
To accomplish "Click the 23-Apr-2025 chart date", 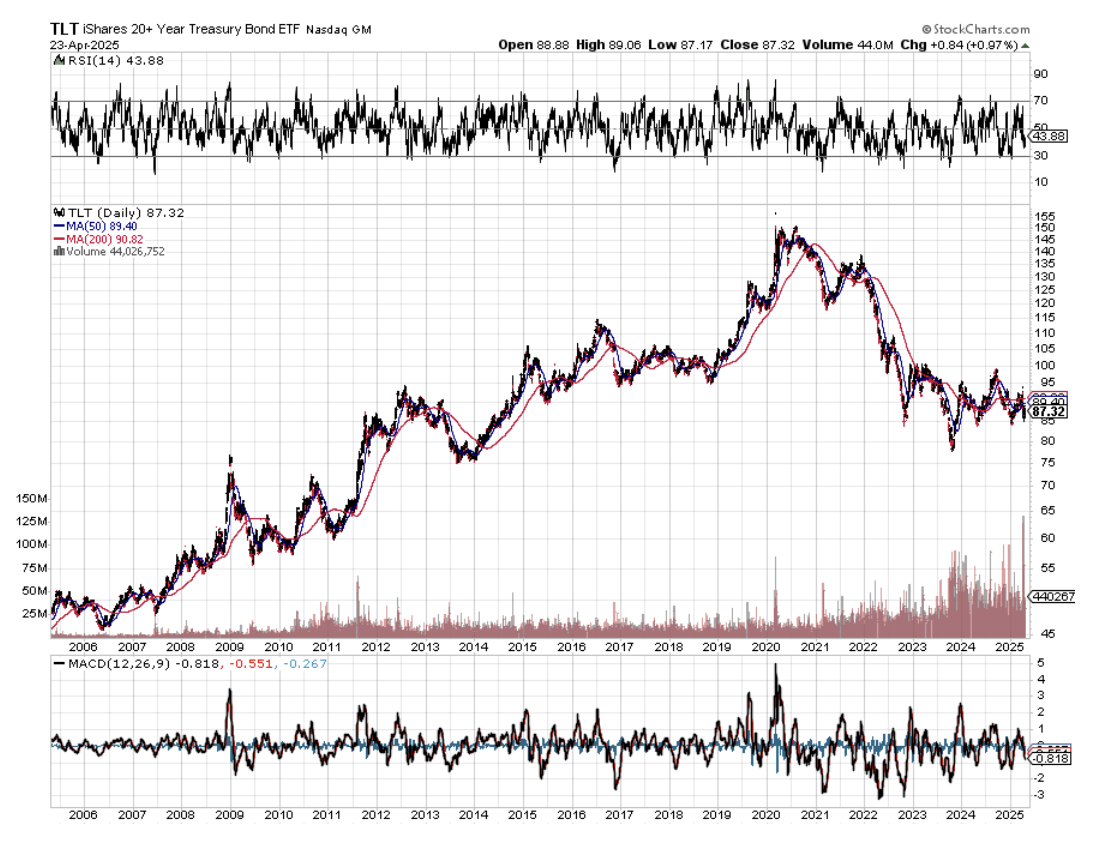I will pos(85,45).
